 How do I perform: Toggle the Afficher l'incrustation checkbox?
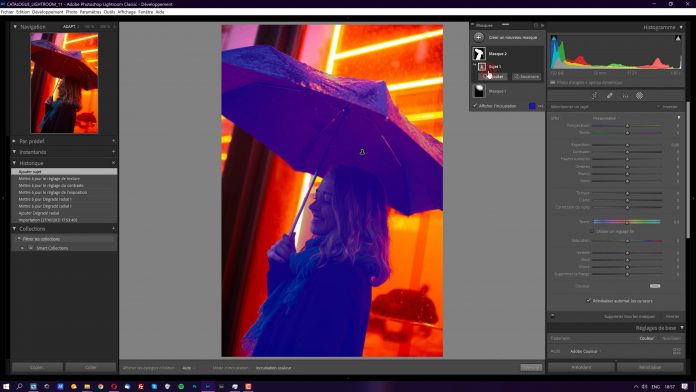pyautogui.click(x=475, y=106)
